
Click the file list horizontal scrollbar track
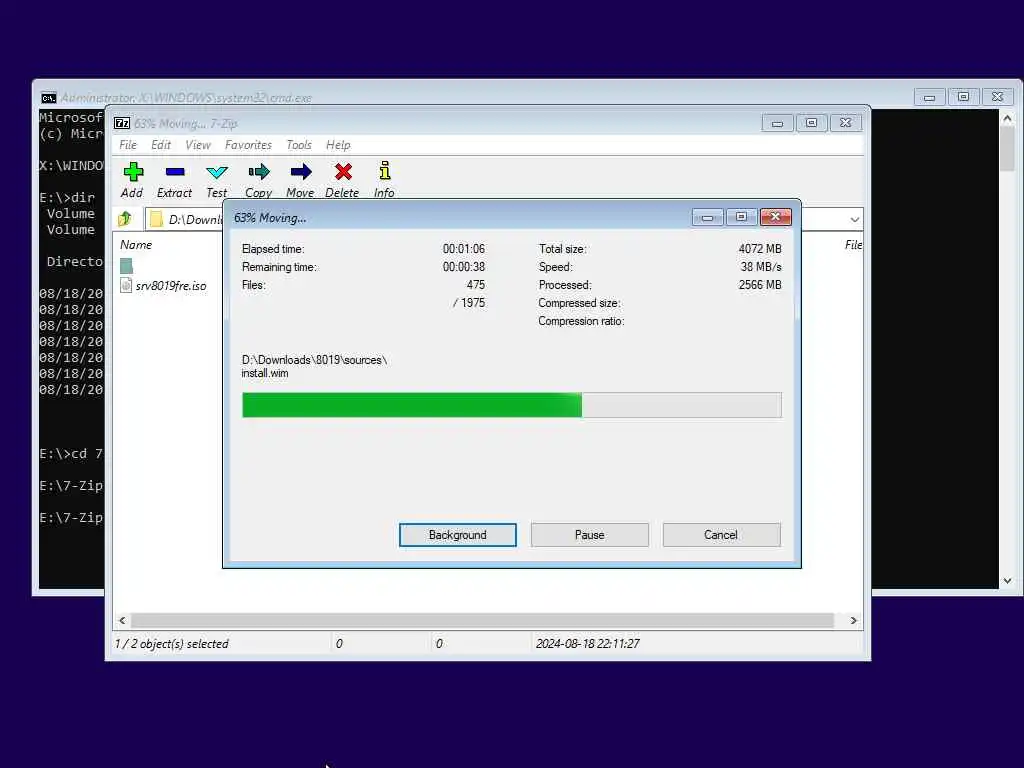pyautogui.click(x=483, y=620)
